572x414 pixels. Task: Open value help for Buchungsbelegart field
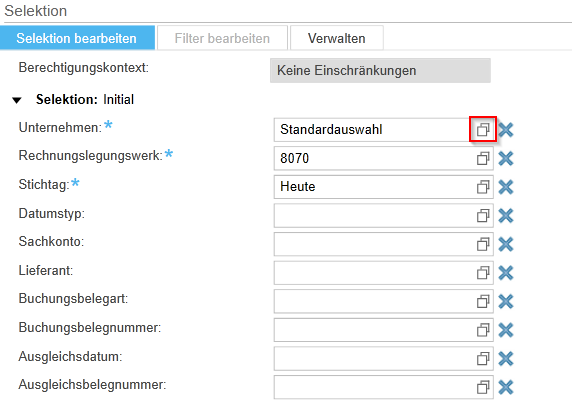[x=483, y=301]
